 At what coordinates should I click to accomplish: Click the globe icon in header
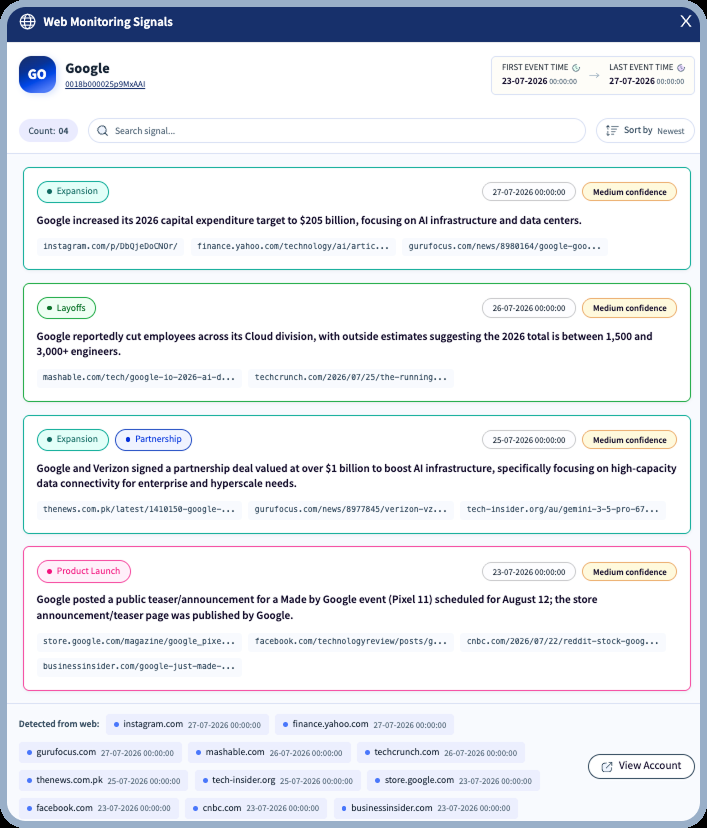pyautogui.click(x=27, y=22)
